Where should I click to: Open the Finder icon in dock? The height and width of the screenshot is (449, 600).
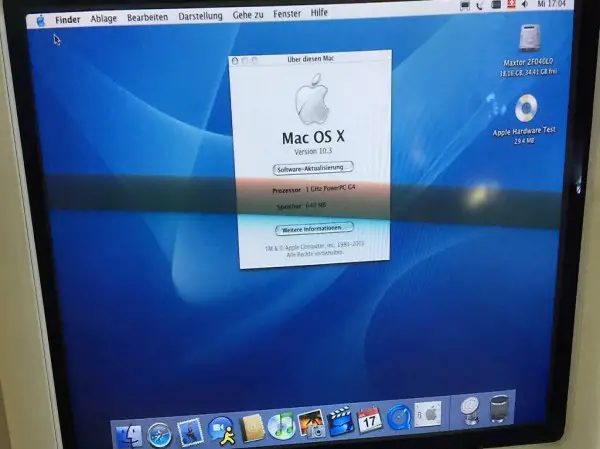point(128,436)
